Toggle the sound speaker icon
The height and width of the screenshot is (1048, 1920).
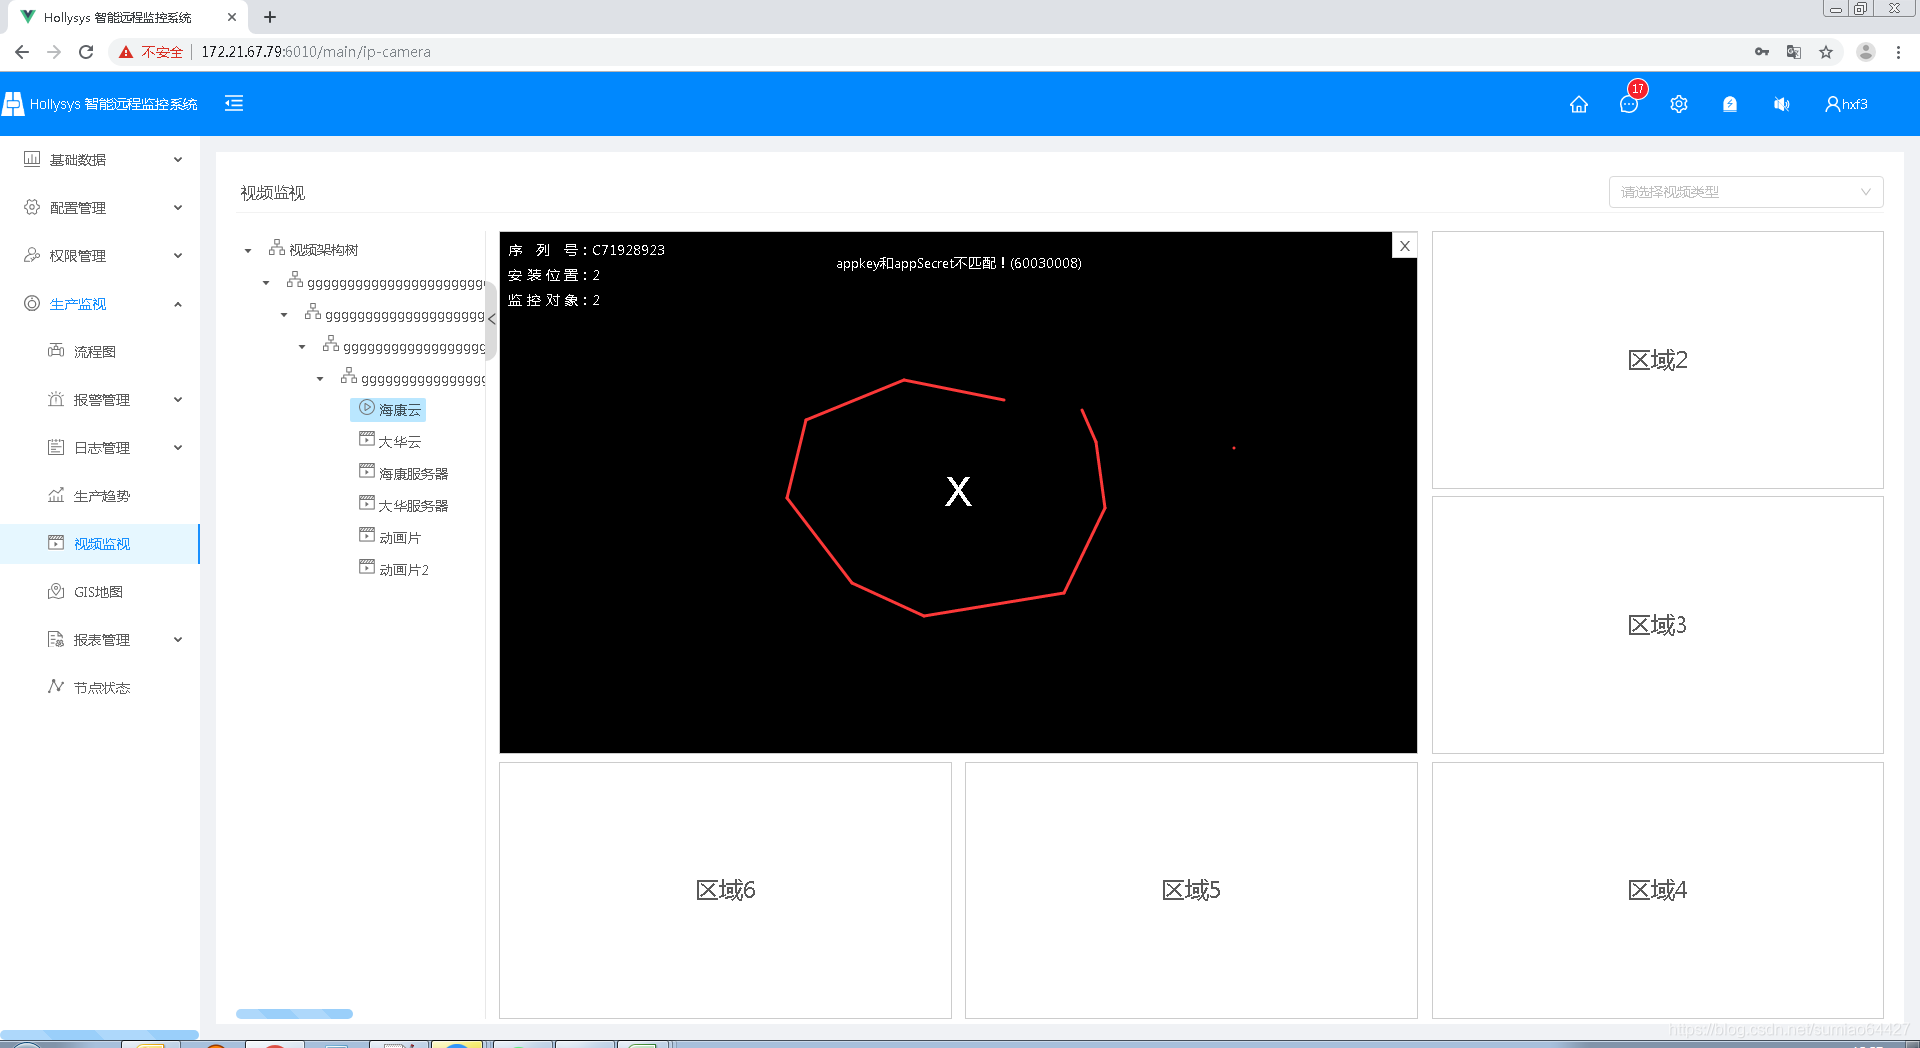coord(1781,104)
